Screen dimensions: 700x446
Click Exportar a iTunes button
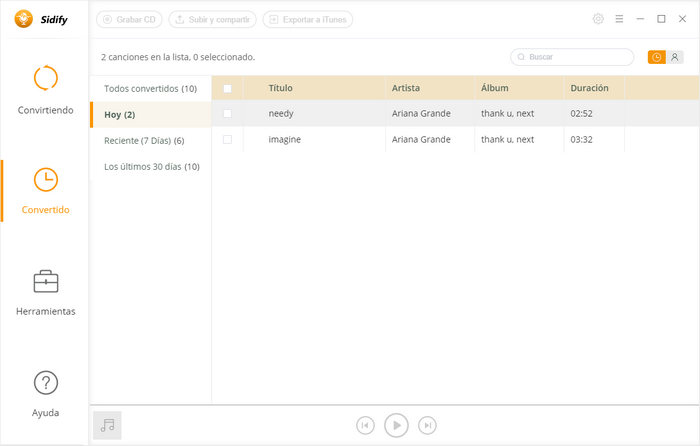click(308, 20)
